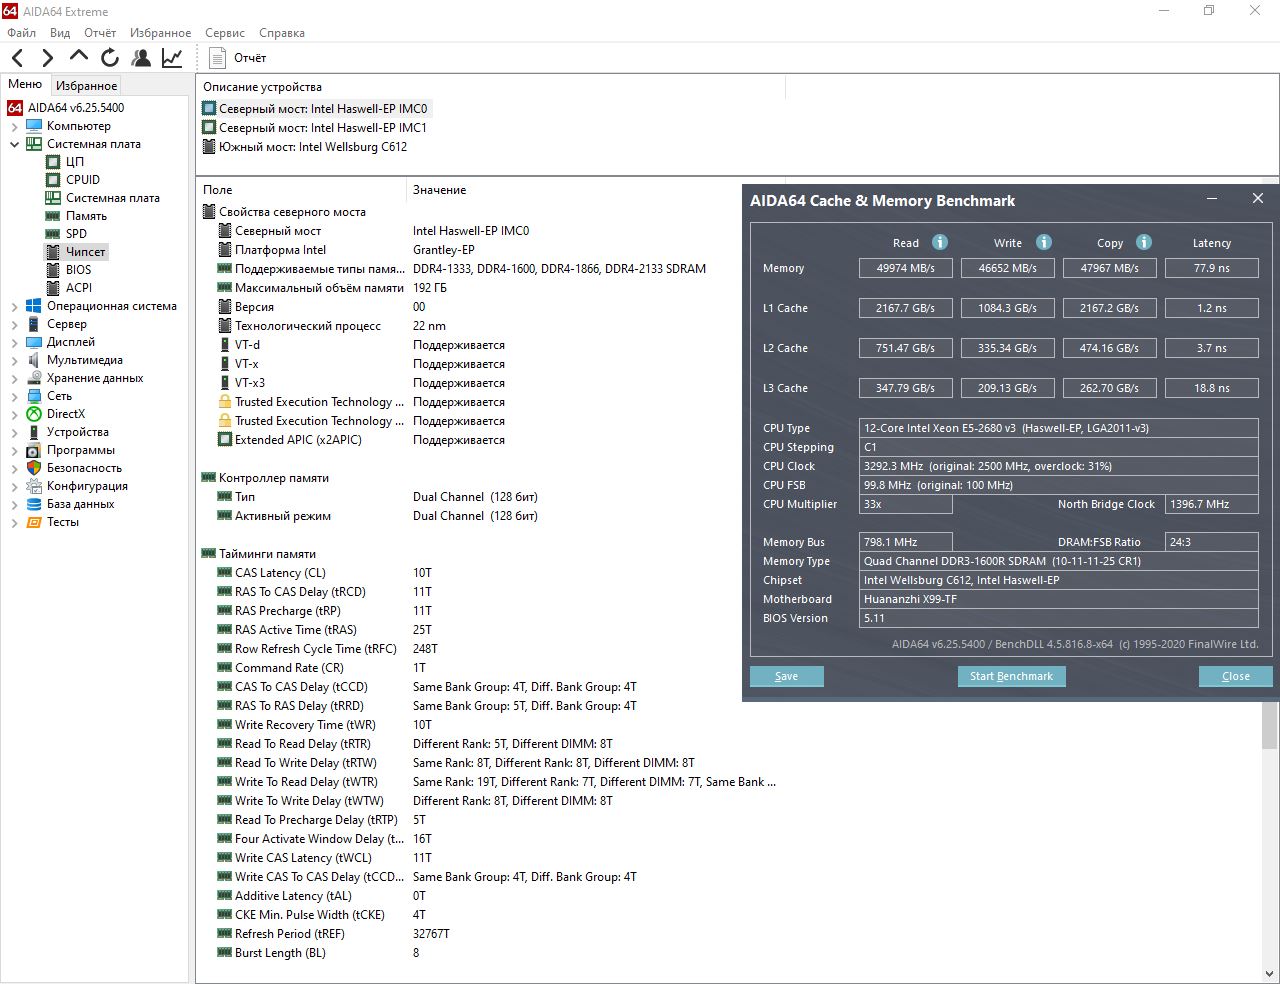Select the Чипсет icon in the tree

click(53, 252)
